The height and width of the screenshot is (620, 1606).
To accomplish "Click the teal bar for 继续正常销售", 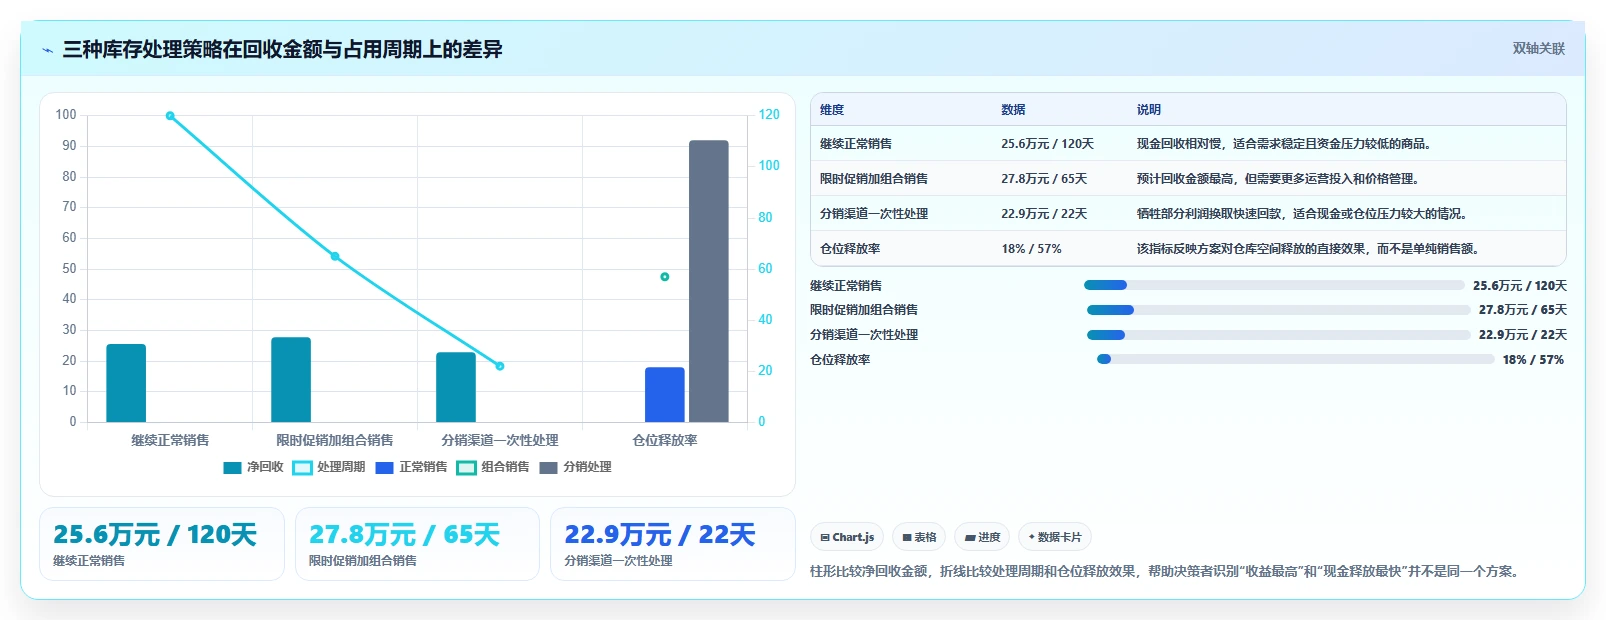I will point(126,383).
